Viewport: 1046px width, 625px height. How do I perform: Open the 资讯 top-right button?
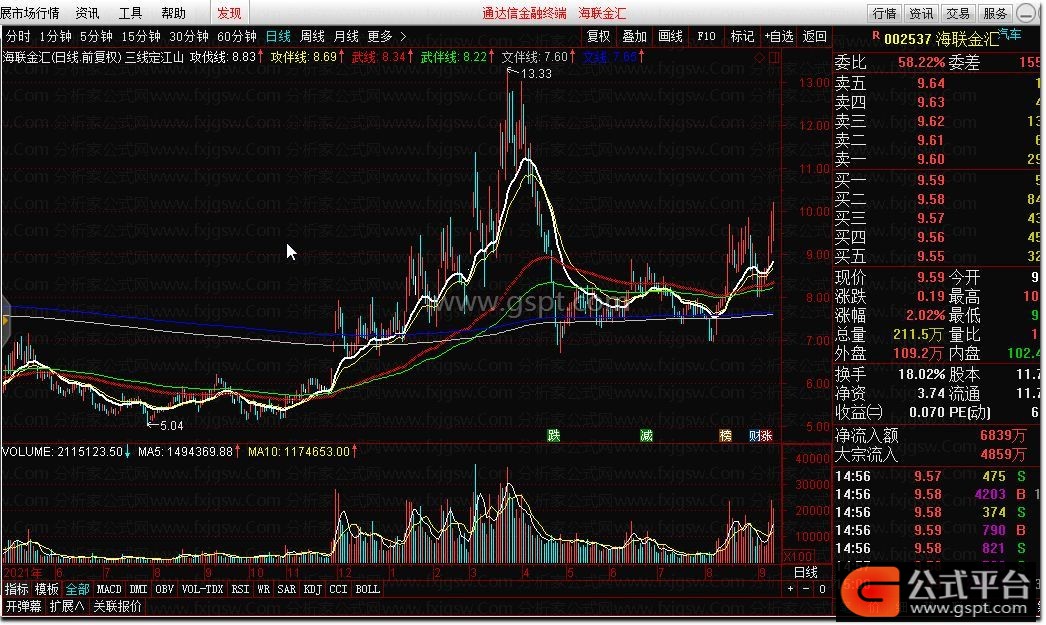pos(921,13)
